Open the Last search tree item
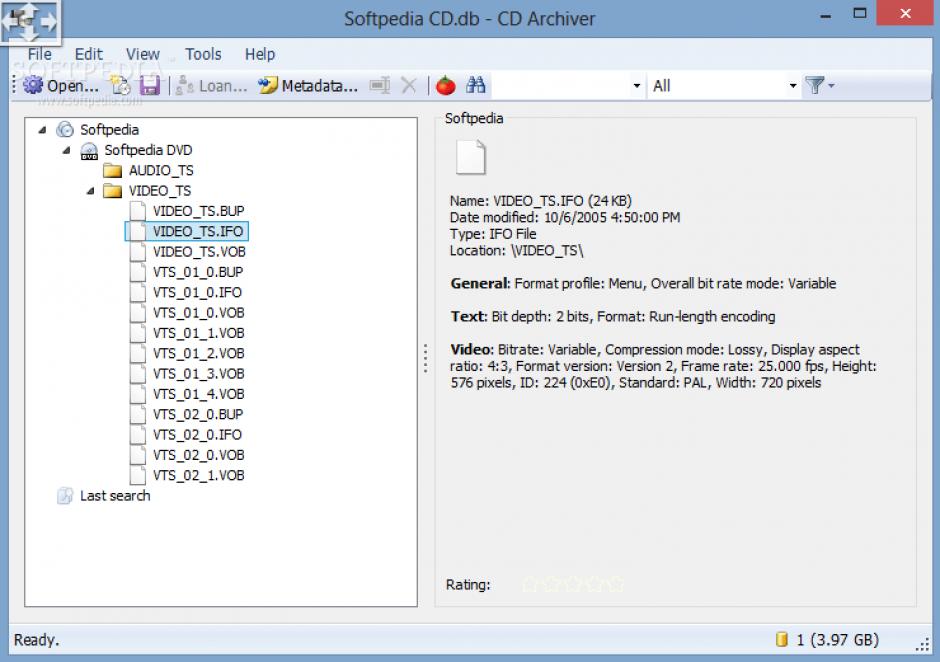This screenshot has width=940, height=662. 115,496
